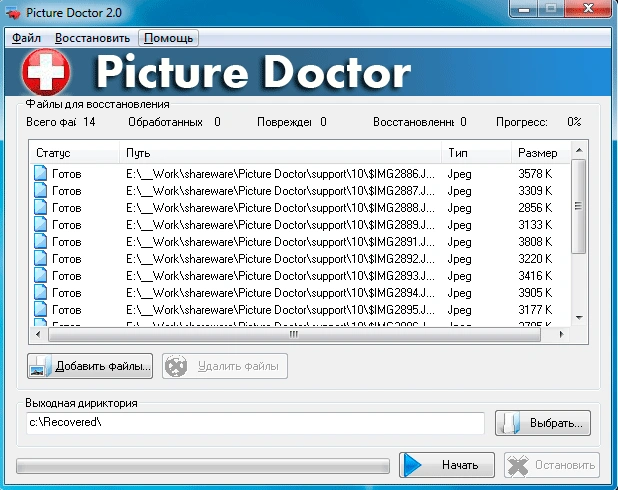Viewport: 618px width, 490px height.
Task: Click the scroll down arrow of file list
Action: (x=578, y=316)
